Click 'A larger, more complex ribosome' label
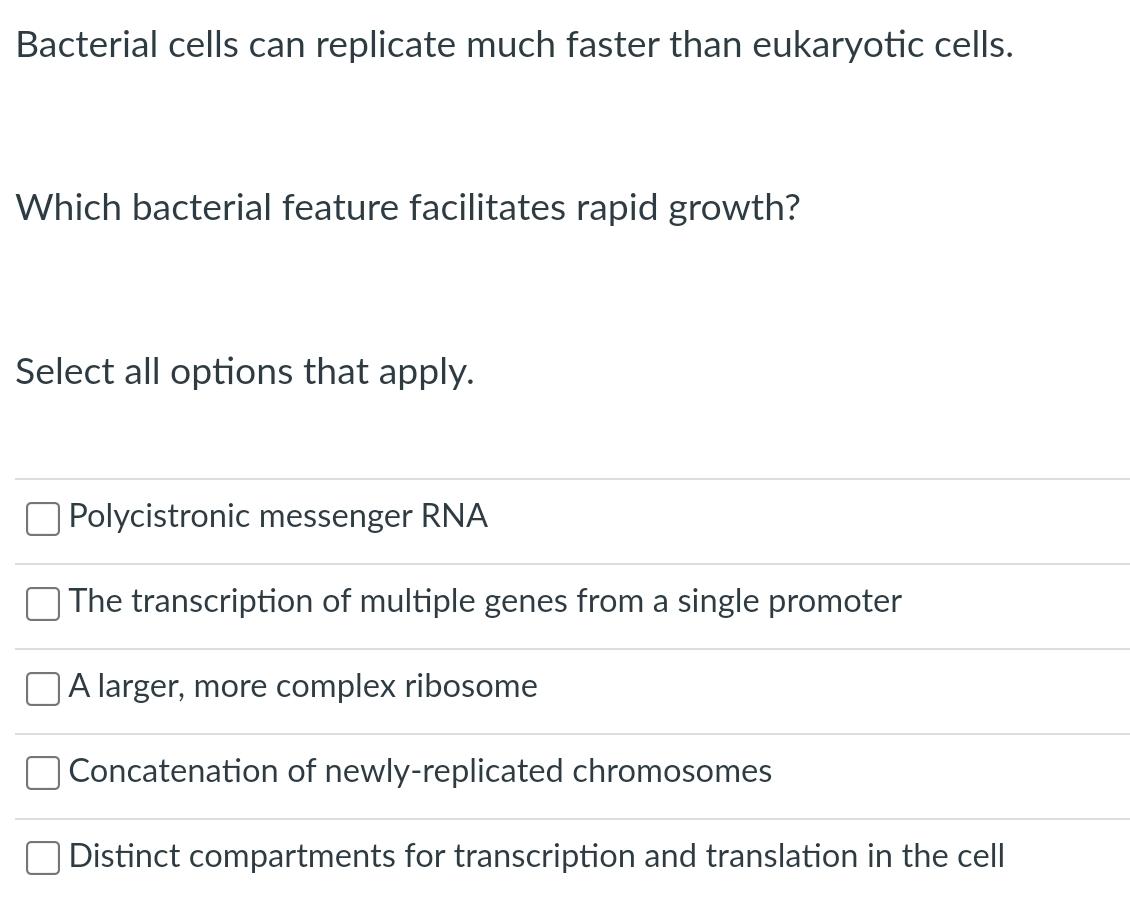 click(303, 686)
